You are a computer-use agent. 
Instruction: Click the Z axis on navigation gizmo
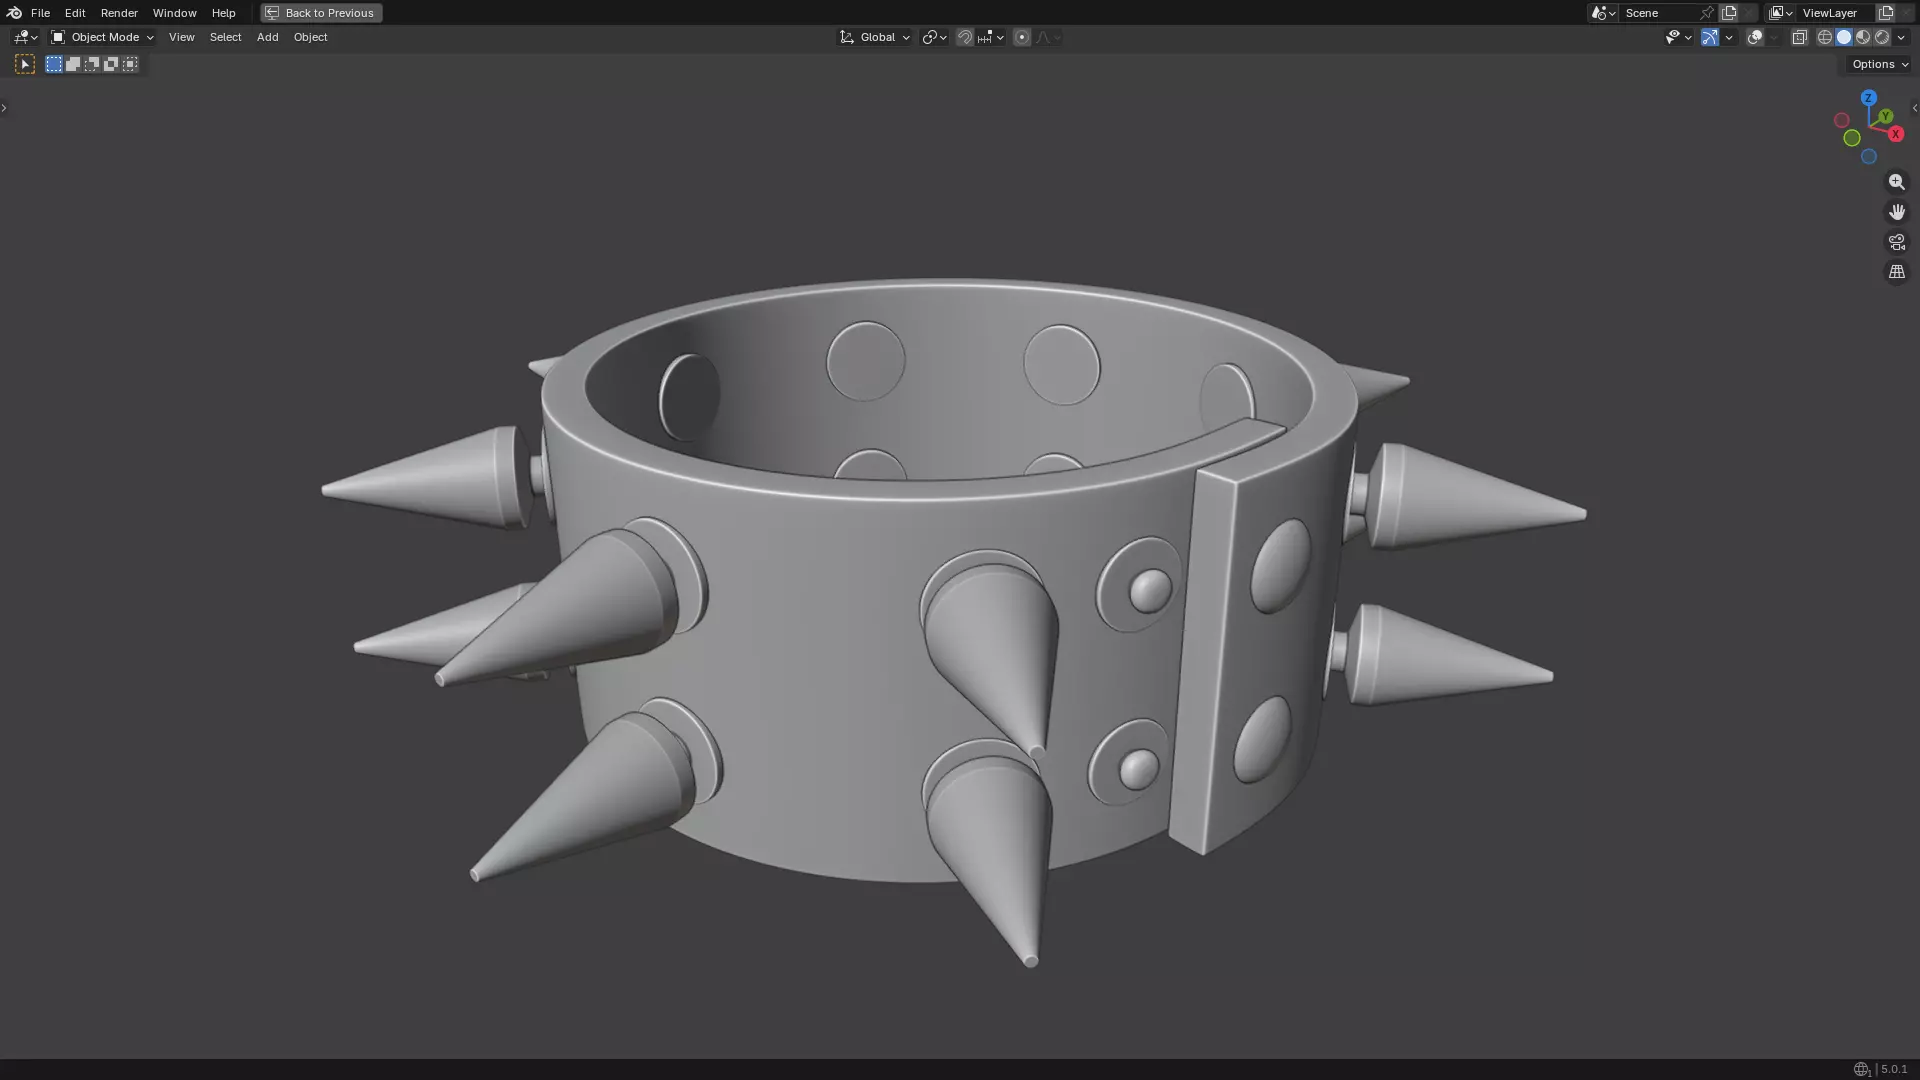(x=1868, y=98)
